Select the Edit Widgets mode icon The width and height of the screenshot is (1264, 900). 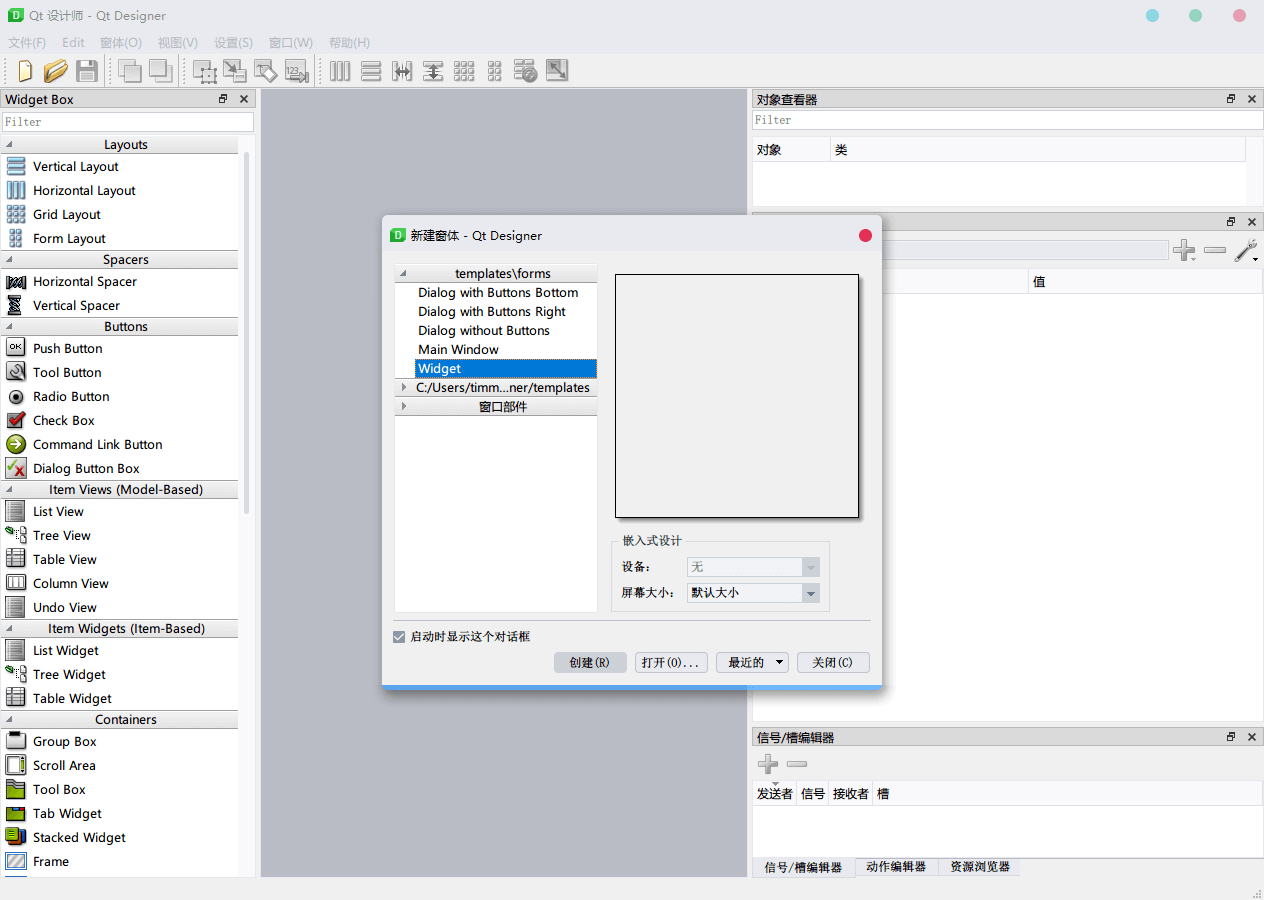click(x=205, y=71)
